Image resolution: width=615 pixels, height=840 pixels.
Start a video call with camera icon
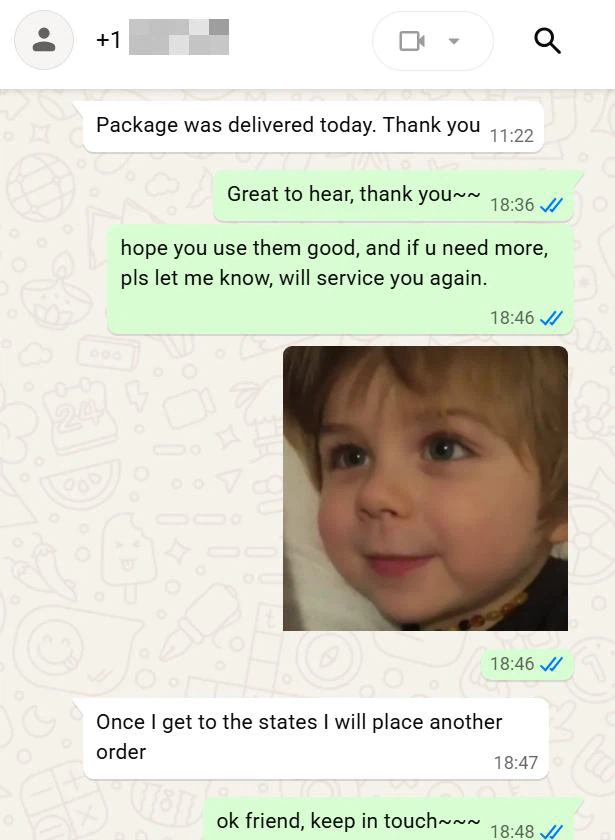pyautogui.click(x=412, y=41)
